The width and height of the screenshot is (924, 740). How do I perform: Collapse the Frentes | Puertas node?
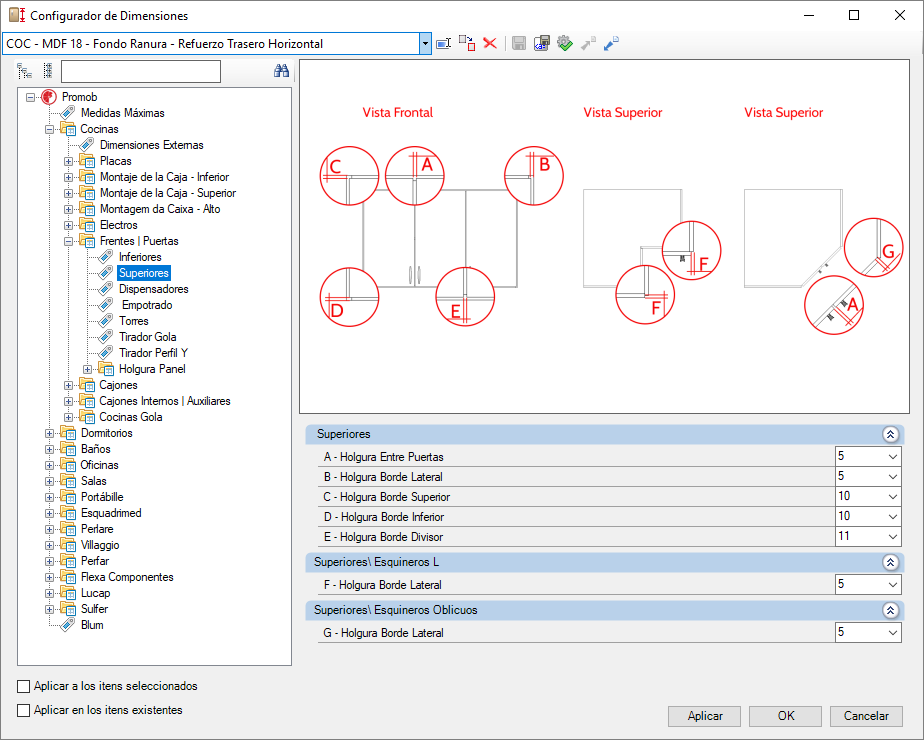pyautogui.click(x=68, y=241)
